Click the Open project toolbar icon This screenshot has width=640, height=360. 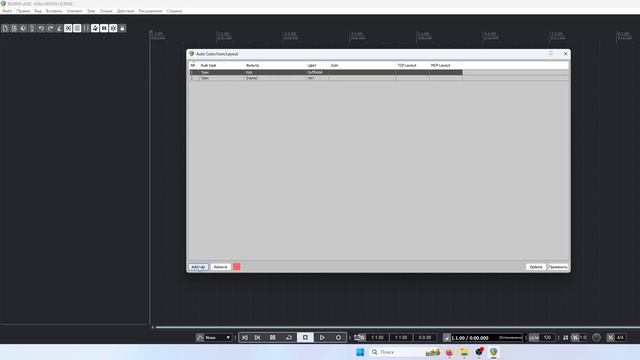point(14,28)
